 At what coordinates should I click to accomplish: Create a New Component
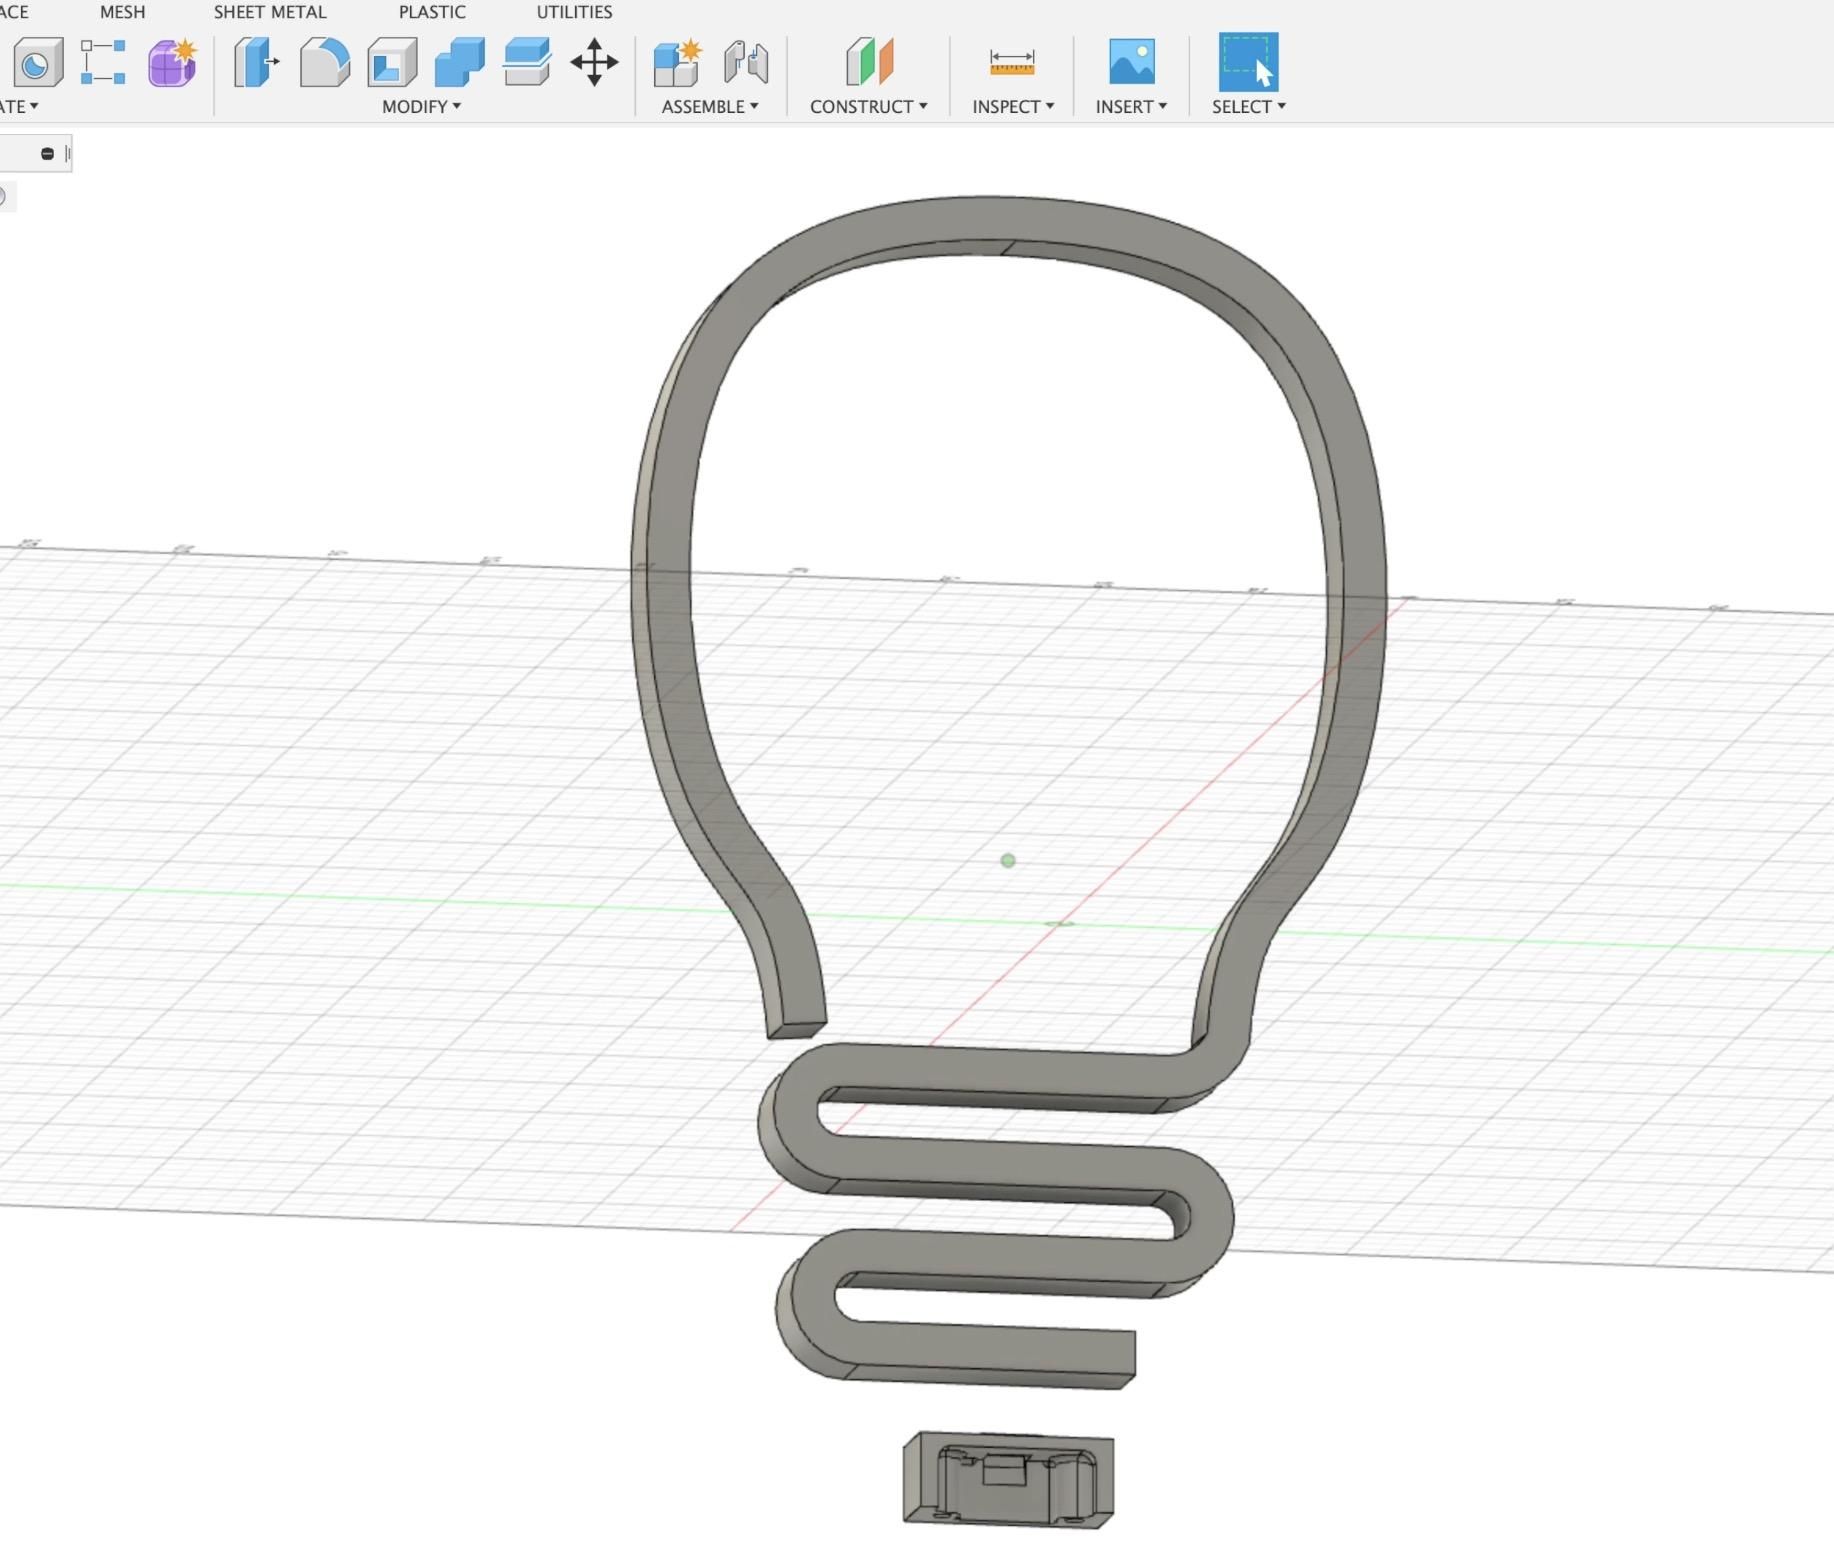676,62
